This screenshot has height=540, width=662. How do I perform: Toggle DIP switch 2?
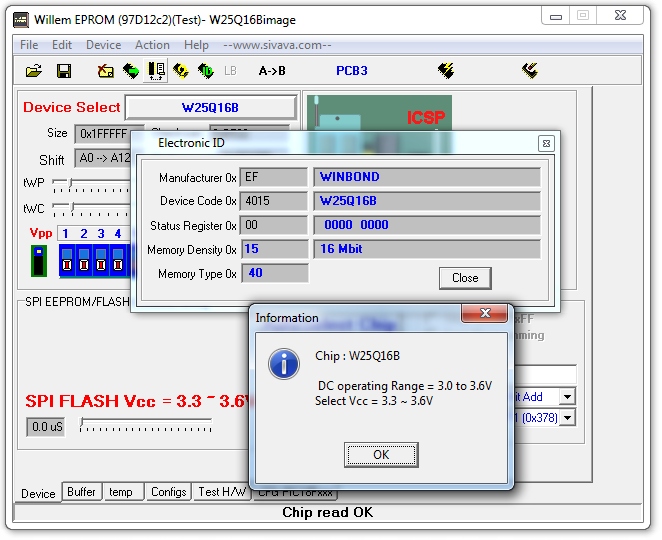coord(84,260)
